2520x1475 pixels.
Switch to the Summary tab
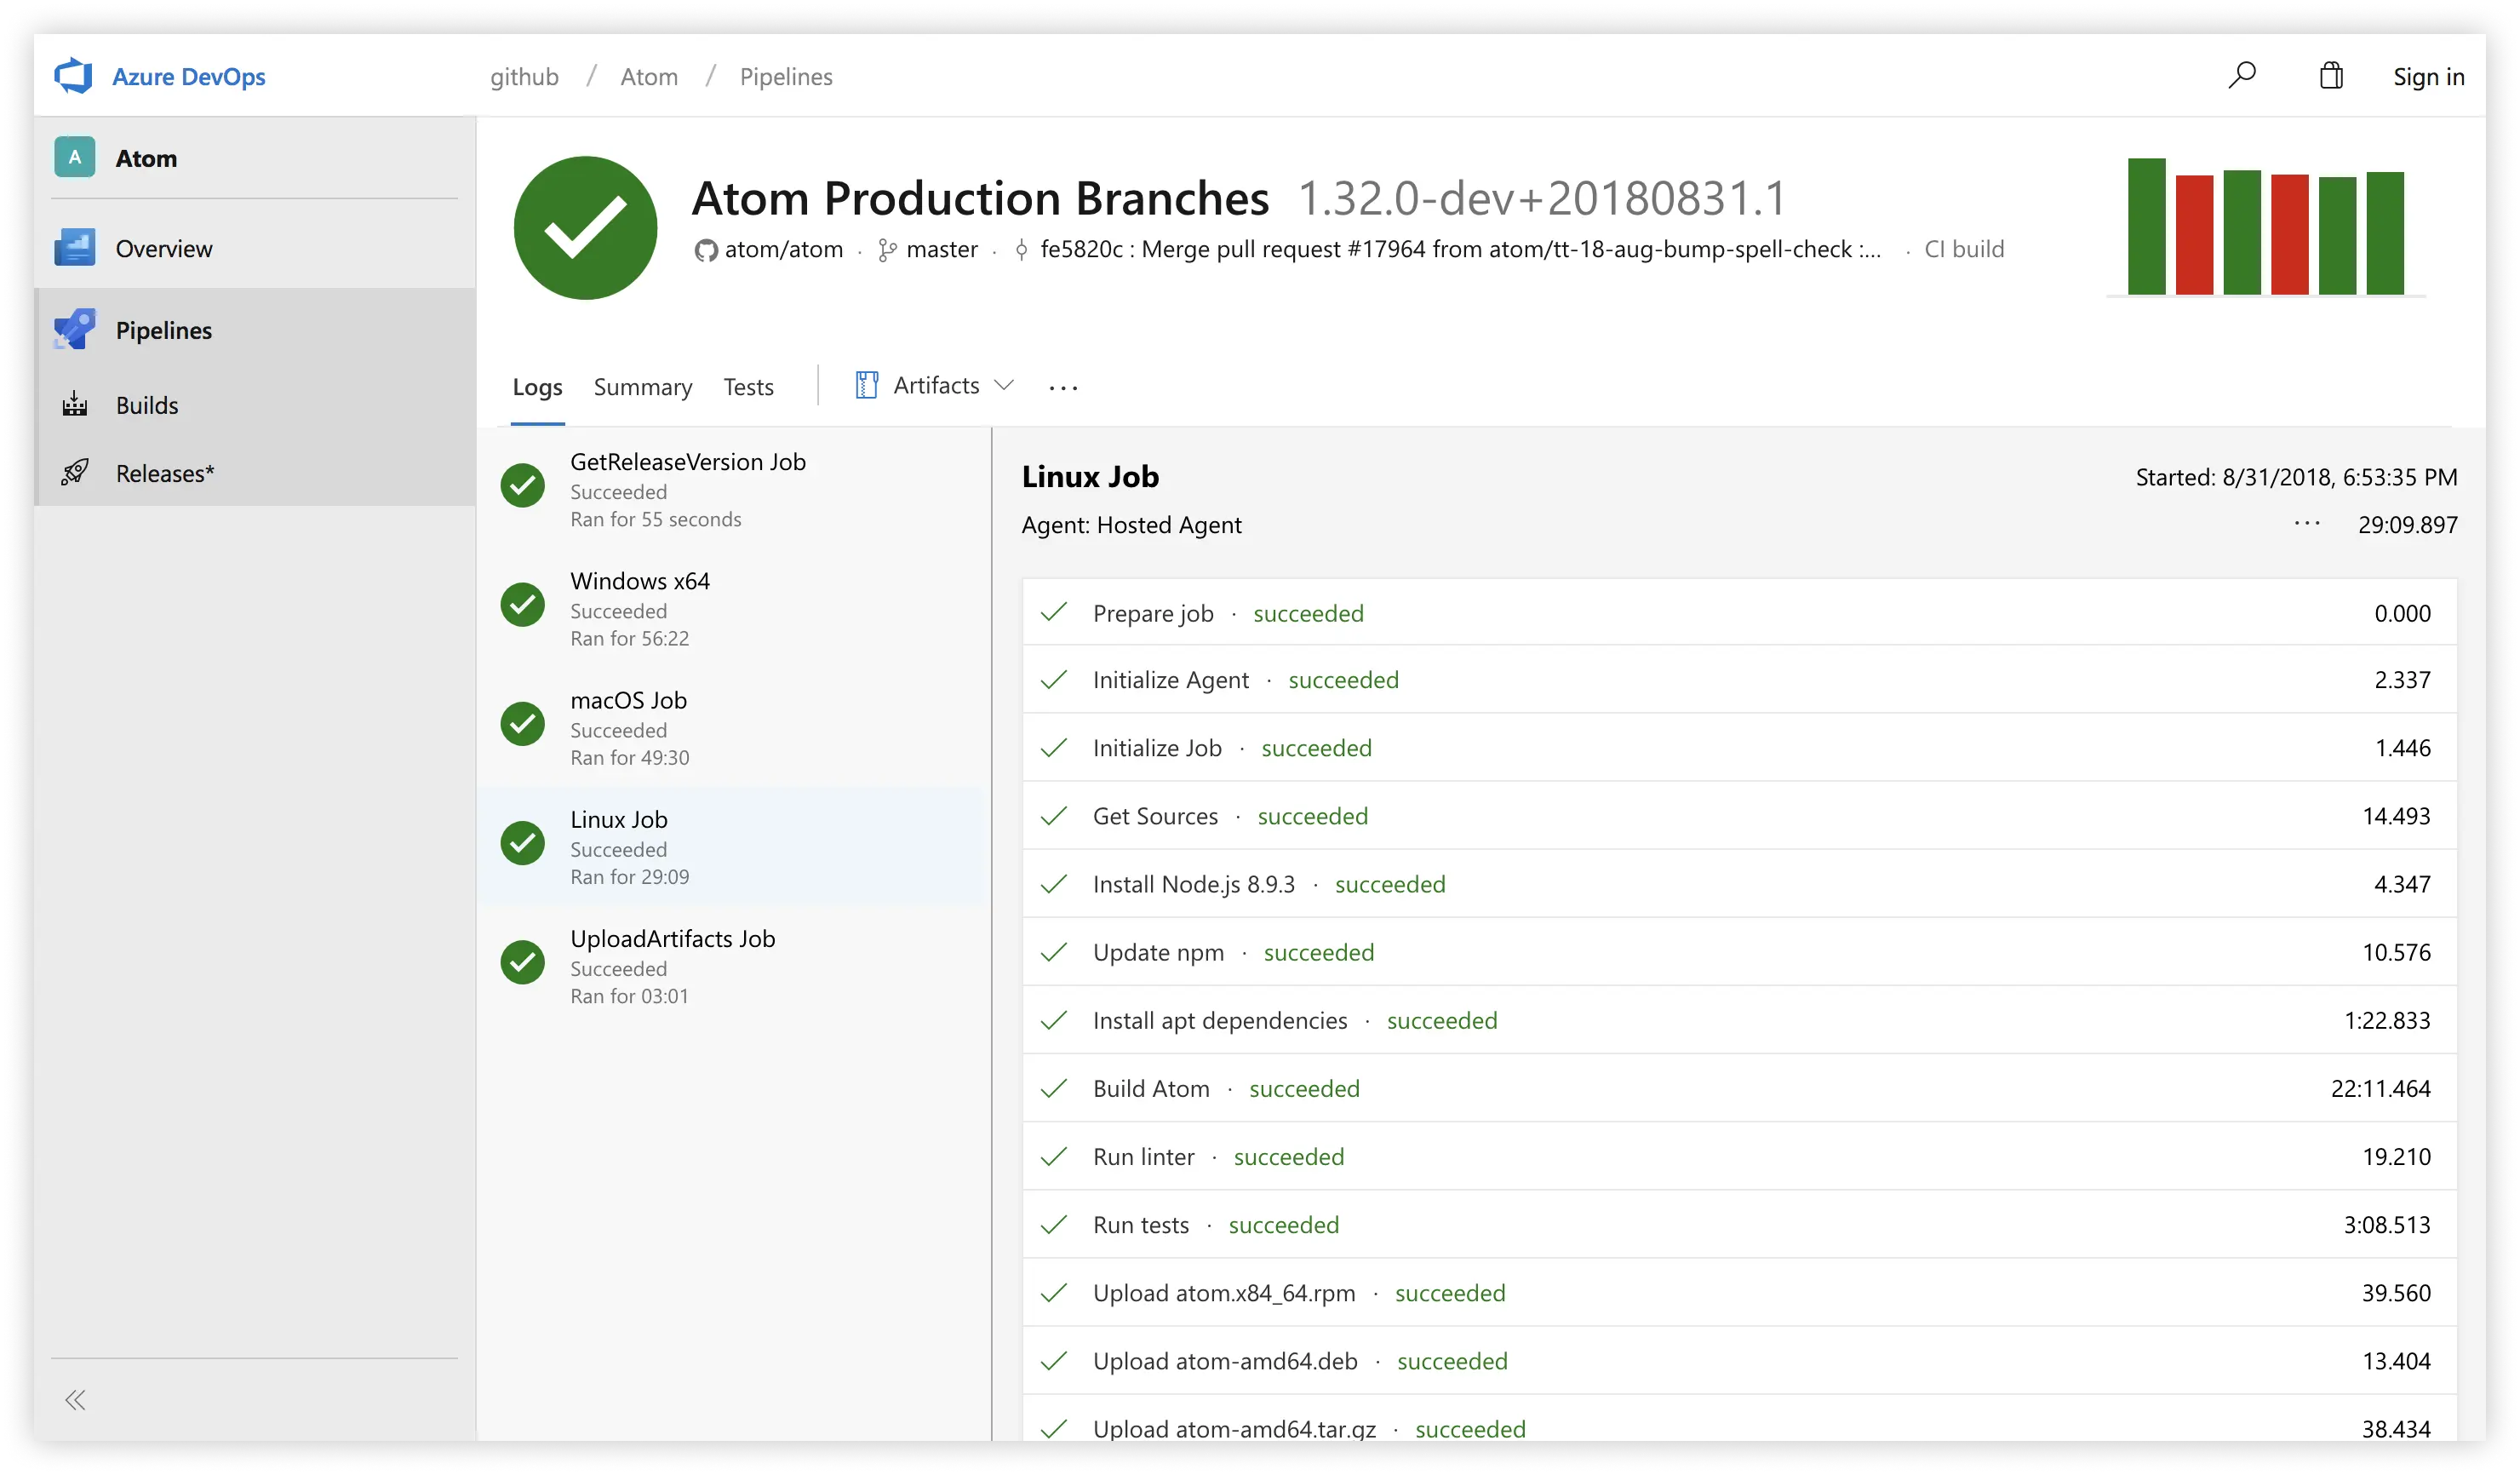[x=643, y=387]
